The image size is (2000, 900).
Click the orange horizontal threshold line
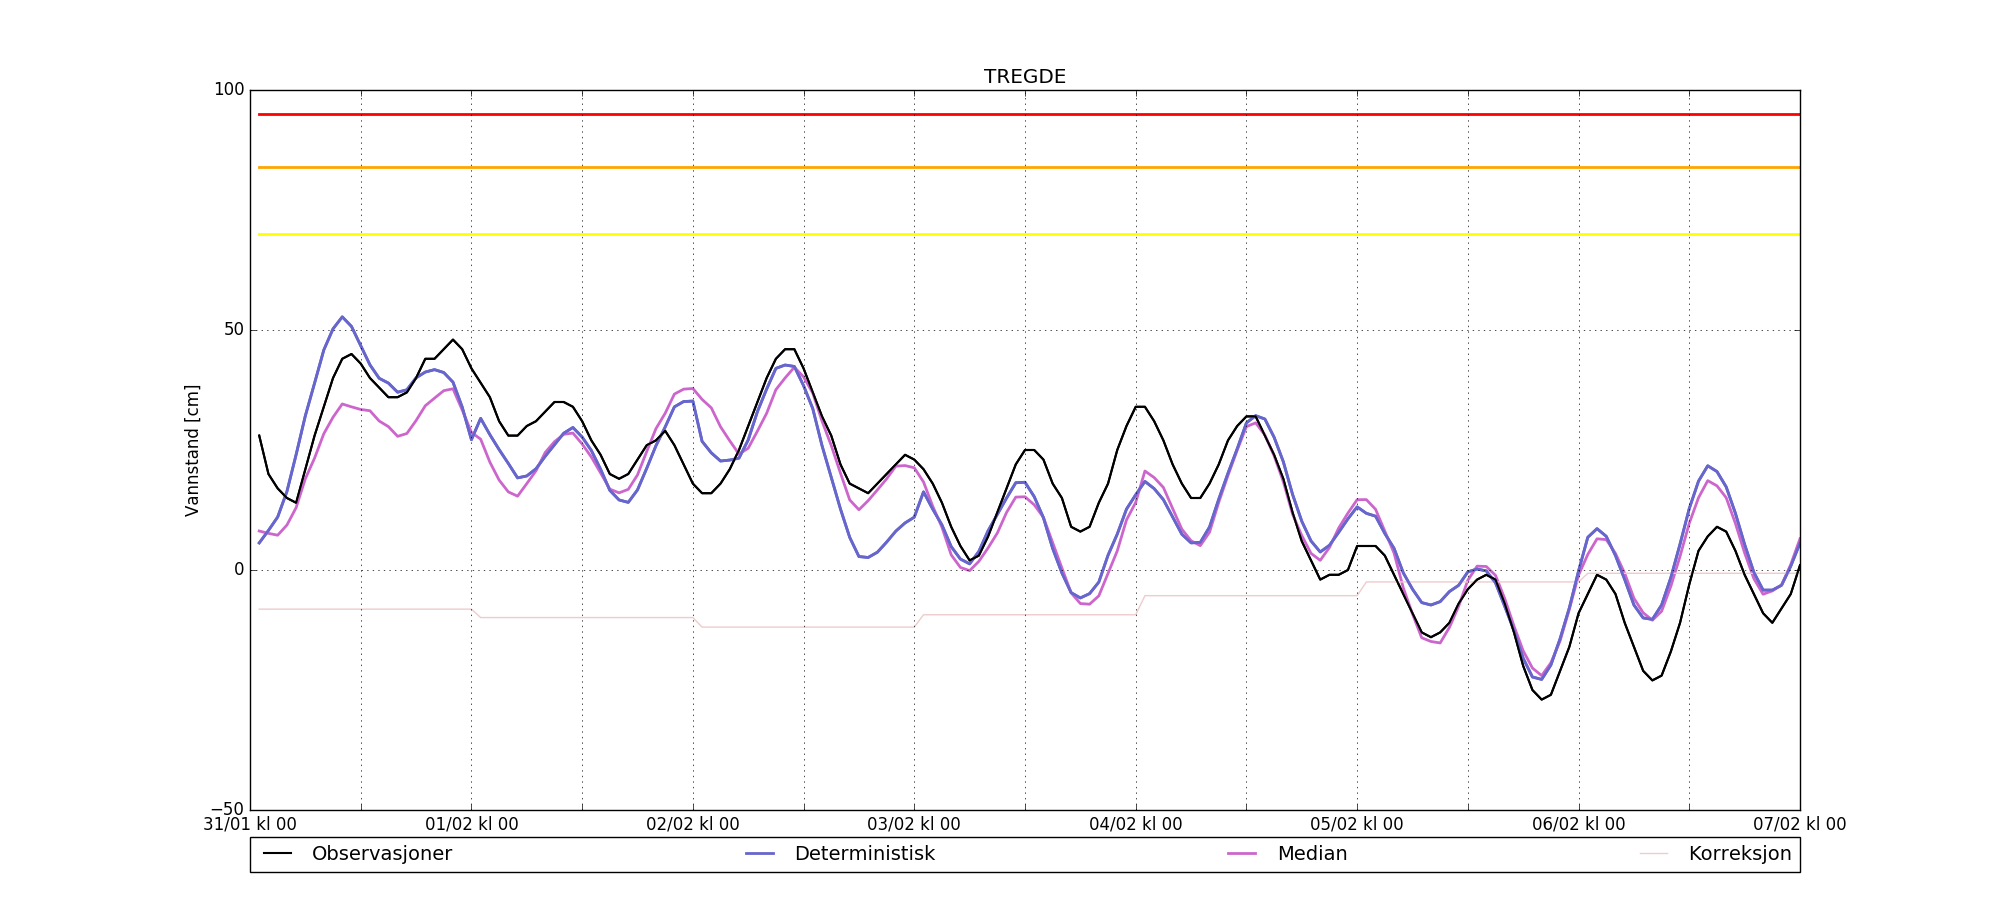(x=1024, y=167)
